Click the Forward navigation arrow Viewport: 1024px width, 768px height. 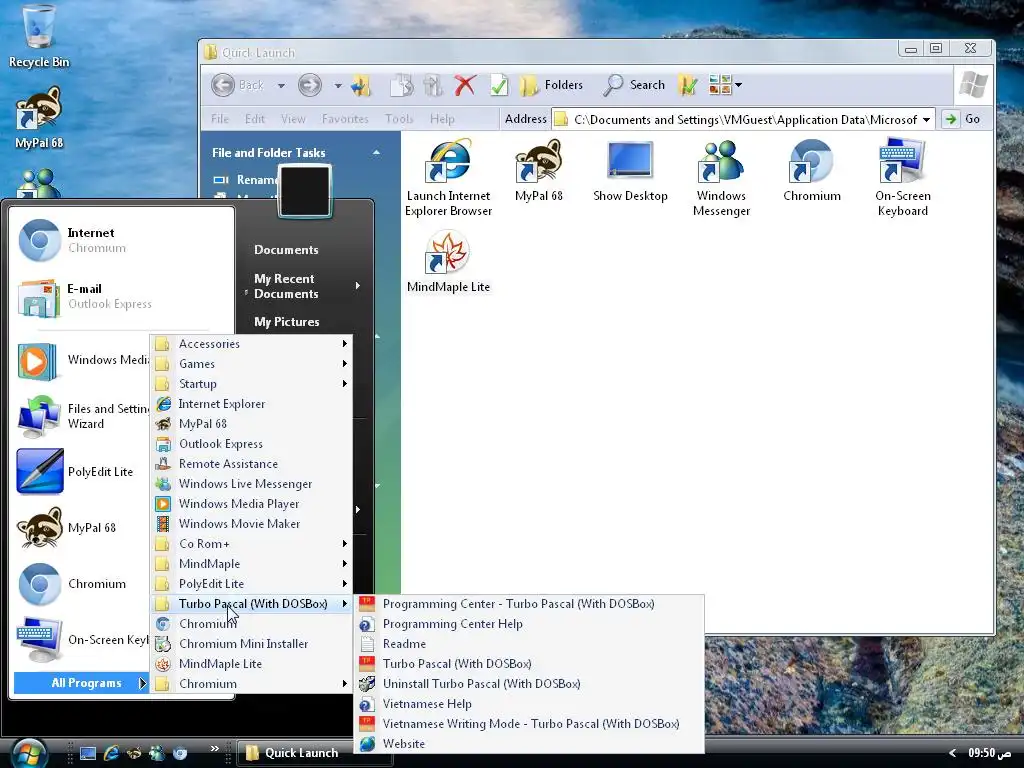310,85
